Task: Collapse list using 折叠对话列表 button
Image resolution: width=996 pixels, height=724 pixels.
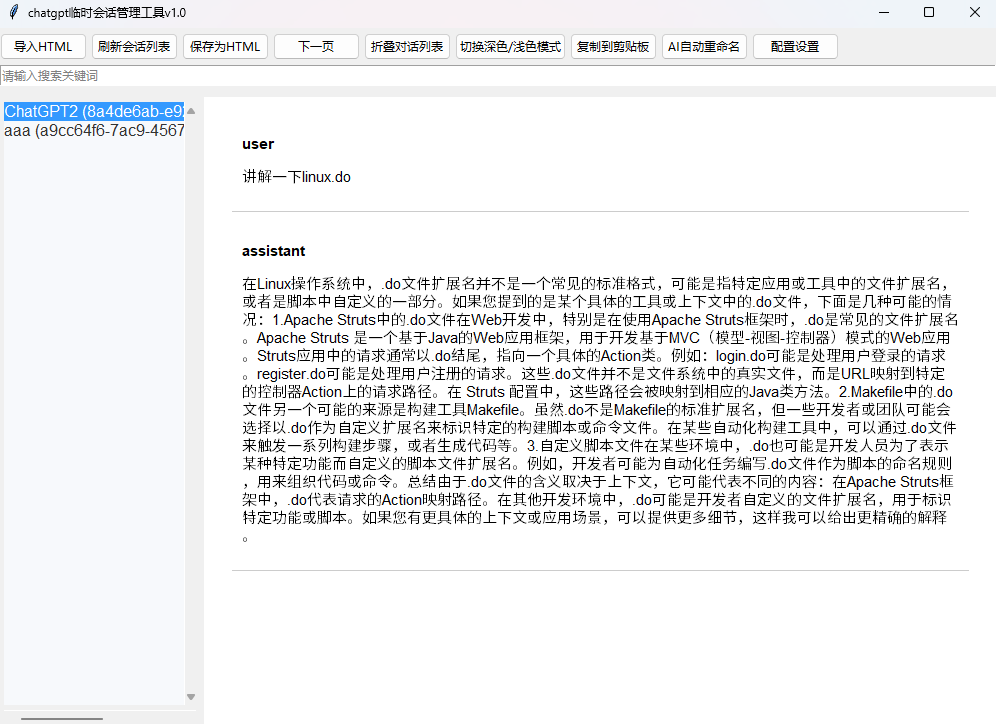Action: click(x=407, y=46)
